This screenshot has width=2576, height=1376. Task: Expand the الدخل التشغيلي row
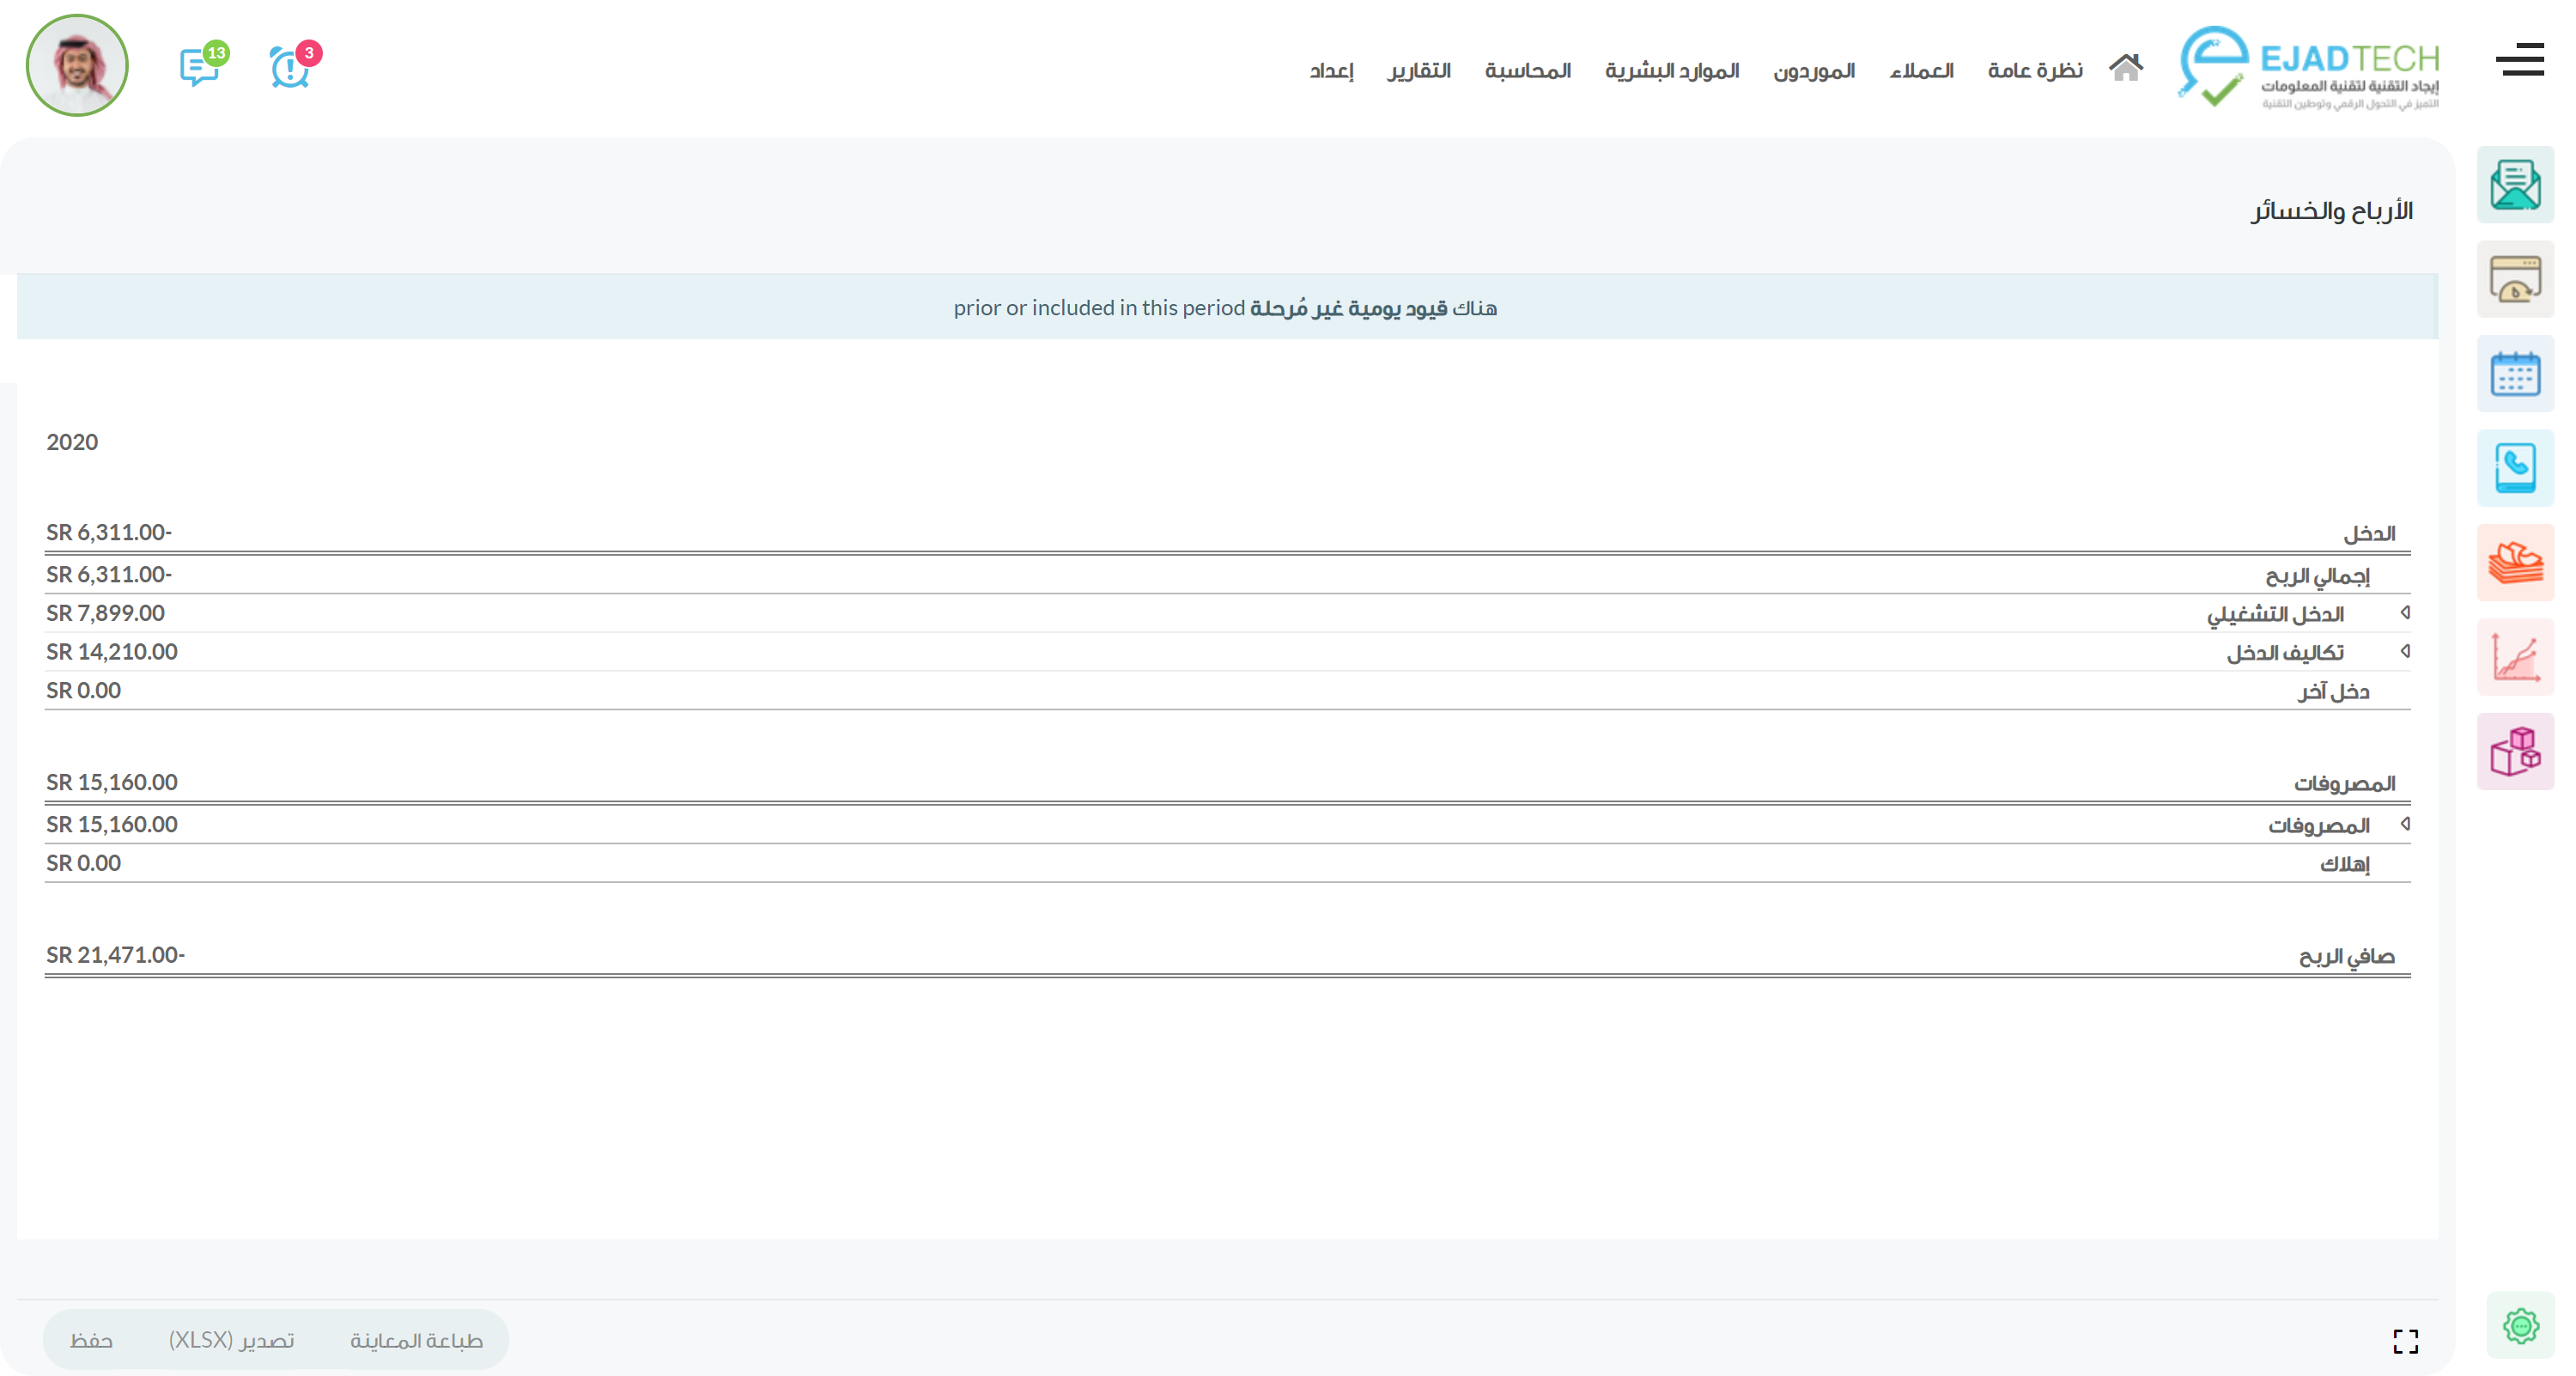[2405, 612]
